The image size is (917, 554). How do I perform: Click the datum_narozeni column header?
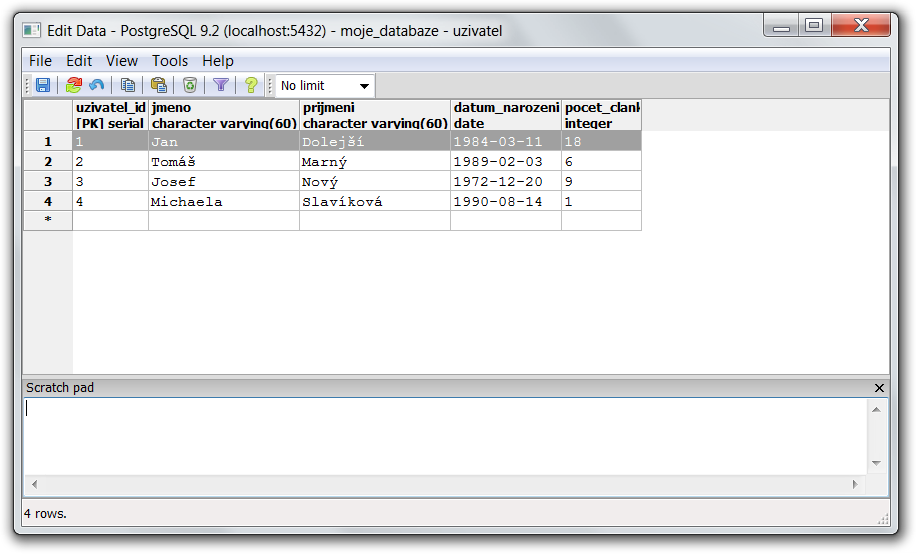tap(505, 115)
